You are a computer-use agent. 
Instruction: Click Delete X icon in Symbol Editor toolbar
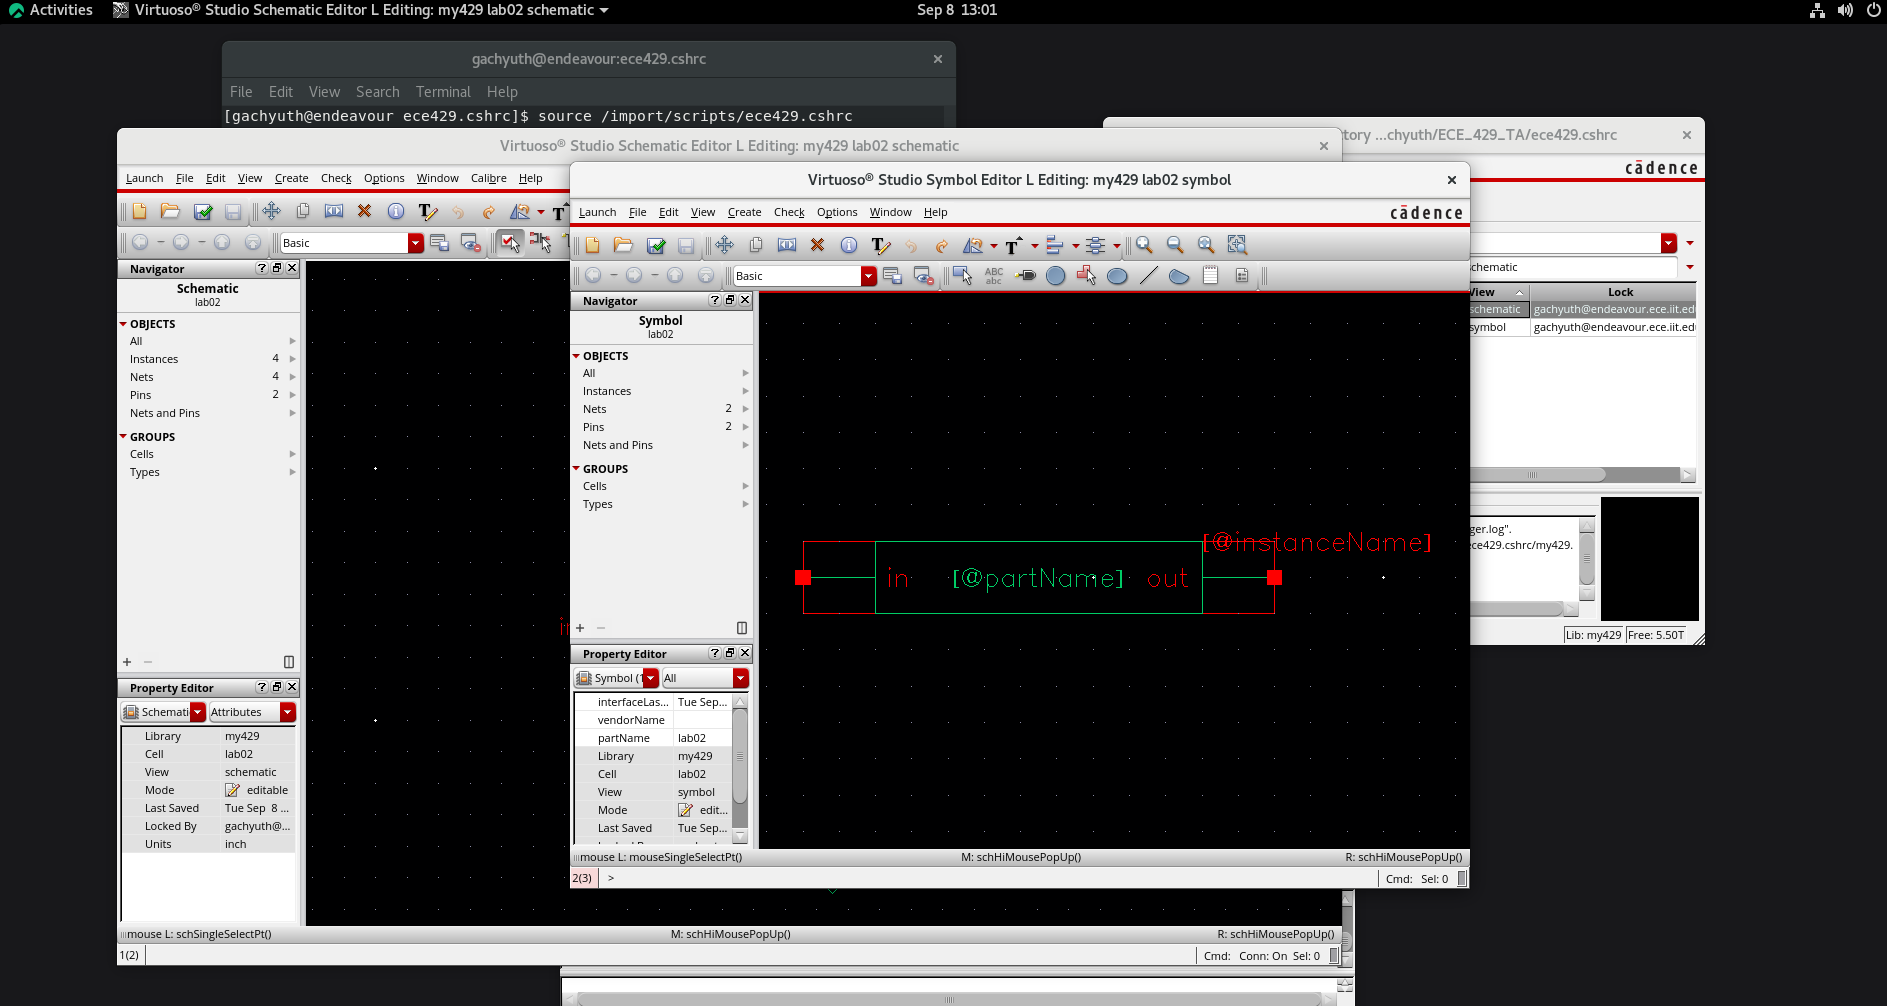pos(817,245)
